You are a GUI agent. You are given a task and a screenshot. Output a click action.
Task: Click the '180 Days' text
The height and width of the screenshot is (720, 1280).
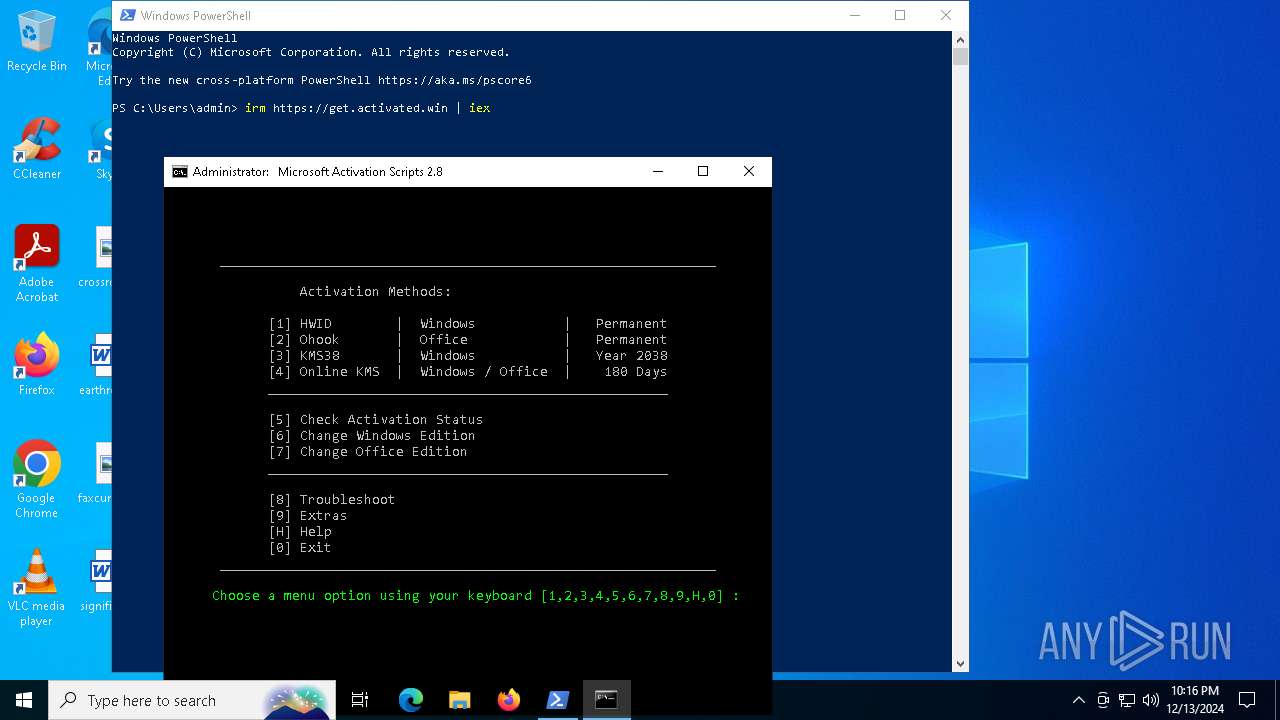[x=636, y=372]
